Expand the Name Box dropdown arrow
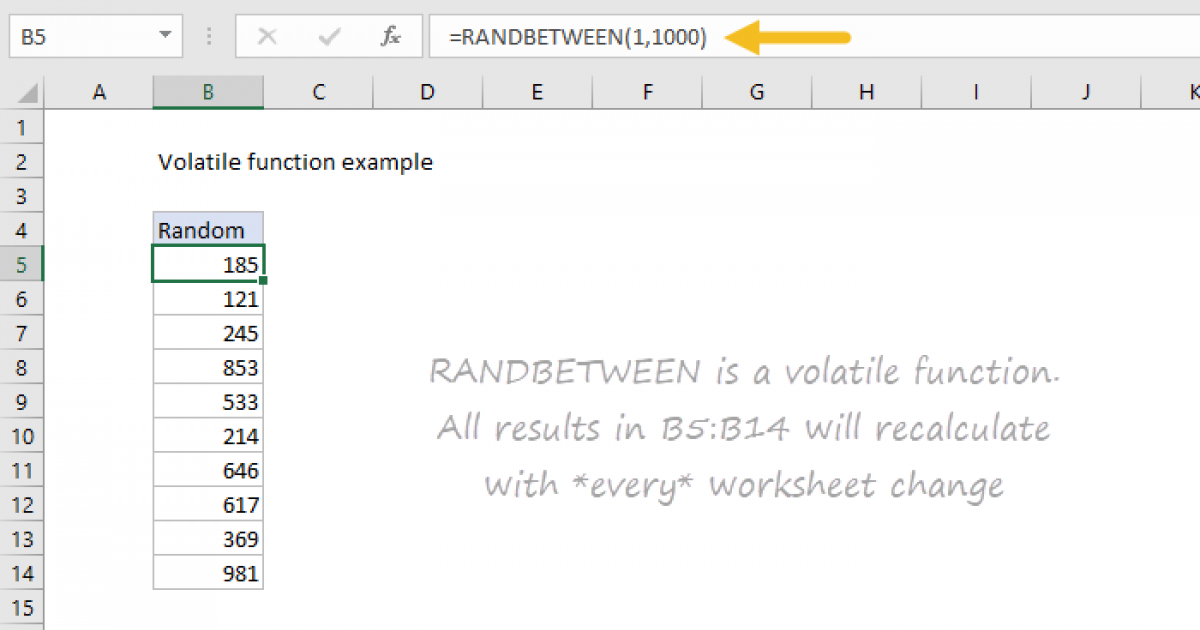The image size is (1200, 630). click(165, 38)
